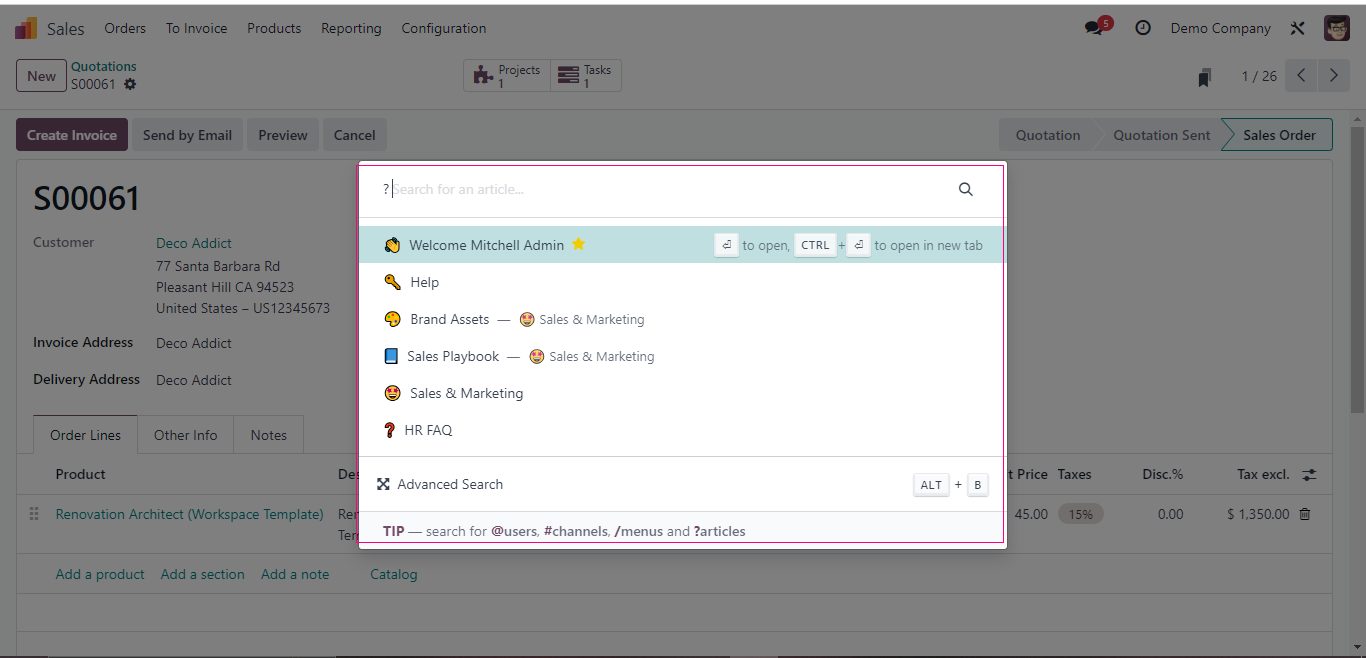Open Renovation Architect (Workspace Template) product link
The image size is (1366, 658).
190,514
